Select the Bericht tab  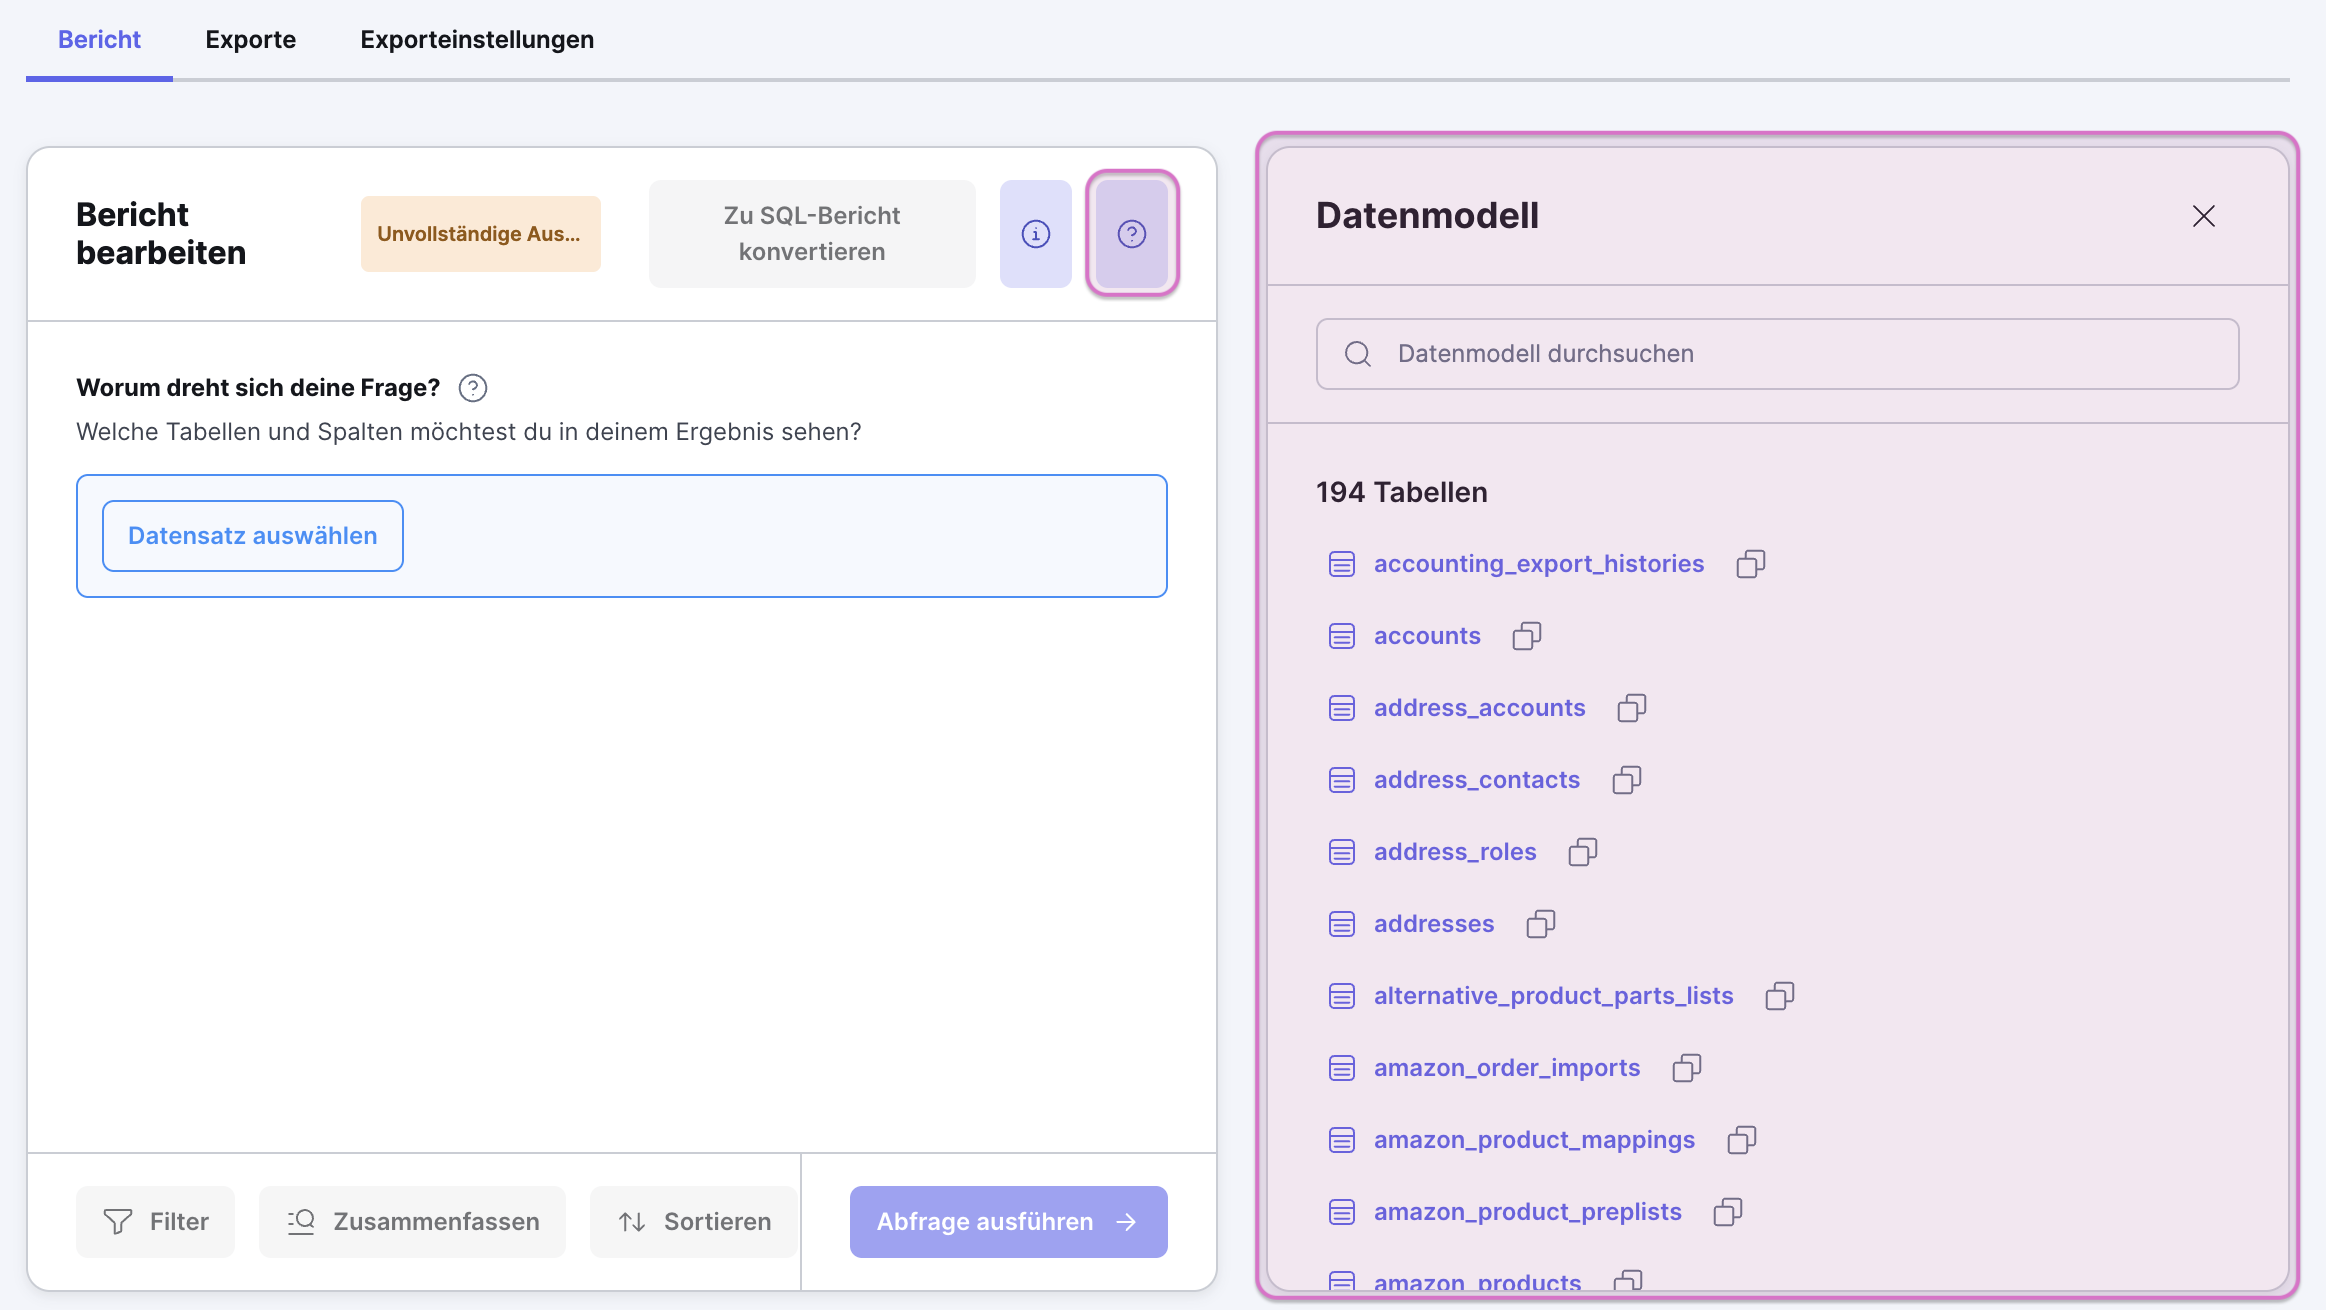99,40
